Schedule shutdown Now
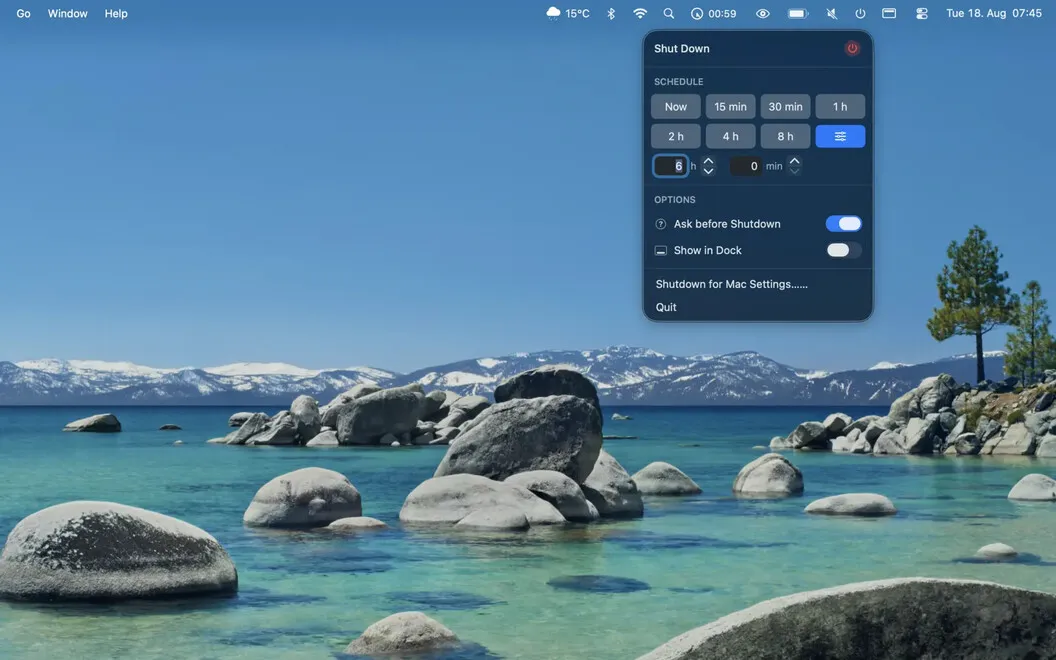 [x=675, y=106]
